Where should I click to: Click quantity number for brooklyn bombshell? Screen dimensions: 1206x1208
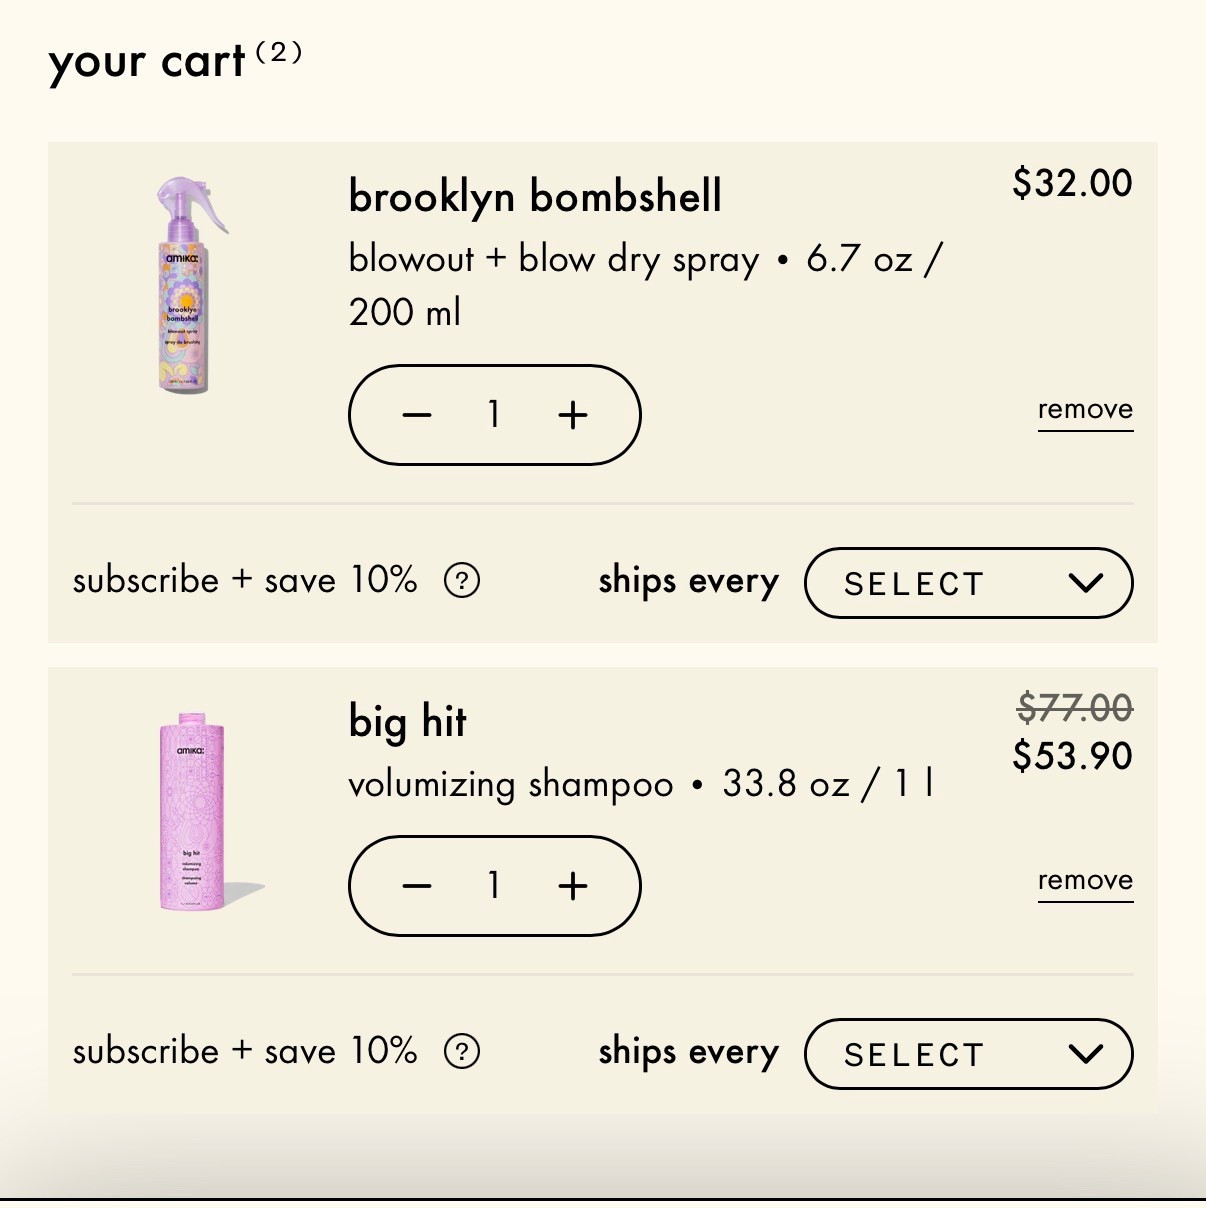tap(494, 415)
